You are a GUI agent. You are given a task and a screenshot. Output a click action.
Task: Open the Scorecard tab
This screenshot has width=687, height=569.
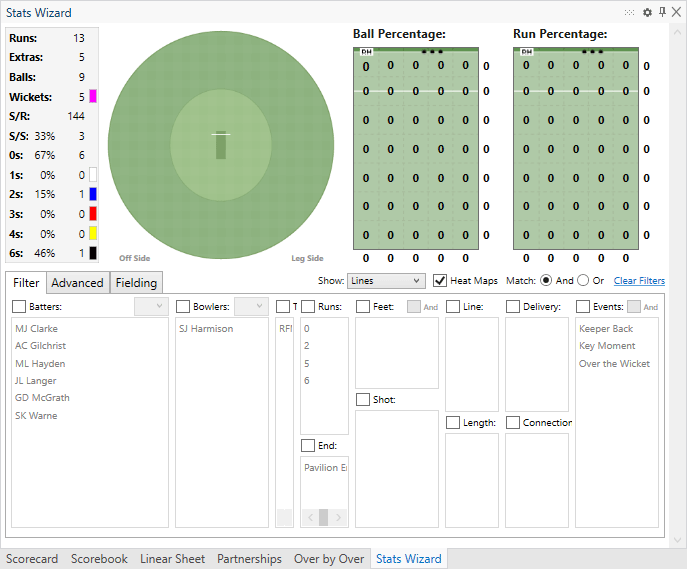pyautogui.click(x=32, y=559)
